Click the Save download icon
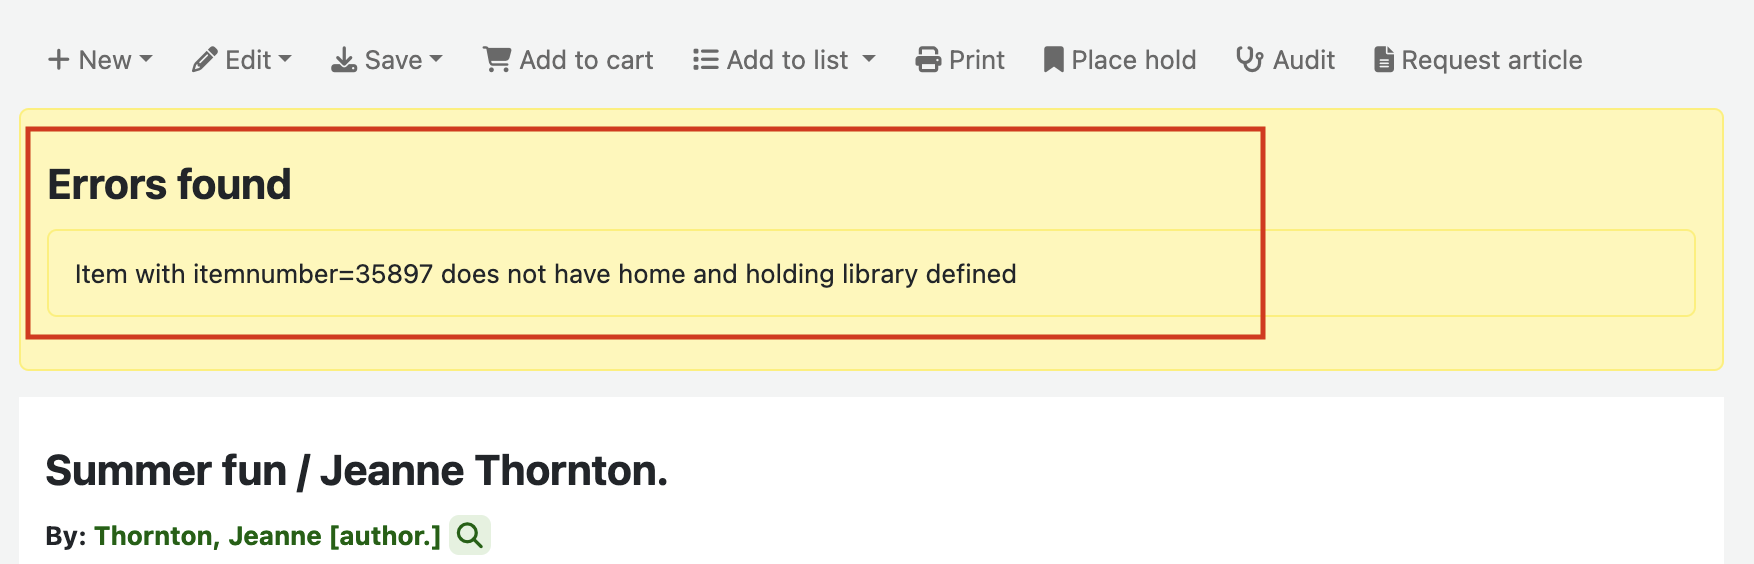This screenshot has height=564, width=1754. pos(344,60)
